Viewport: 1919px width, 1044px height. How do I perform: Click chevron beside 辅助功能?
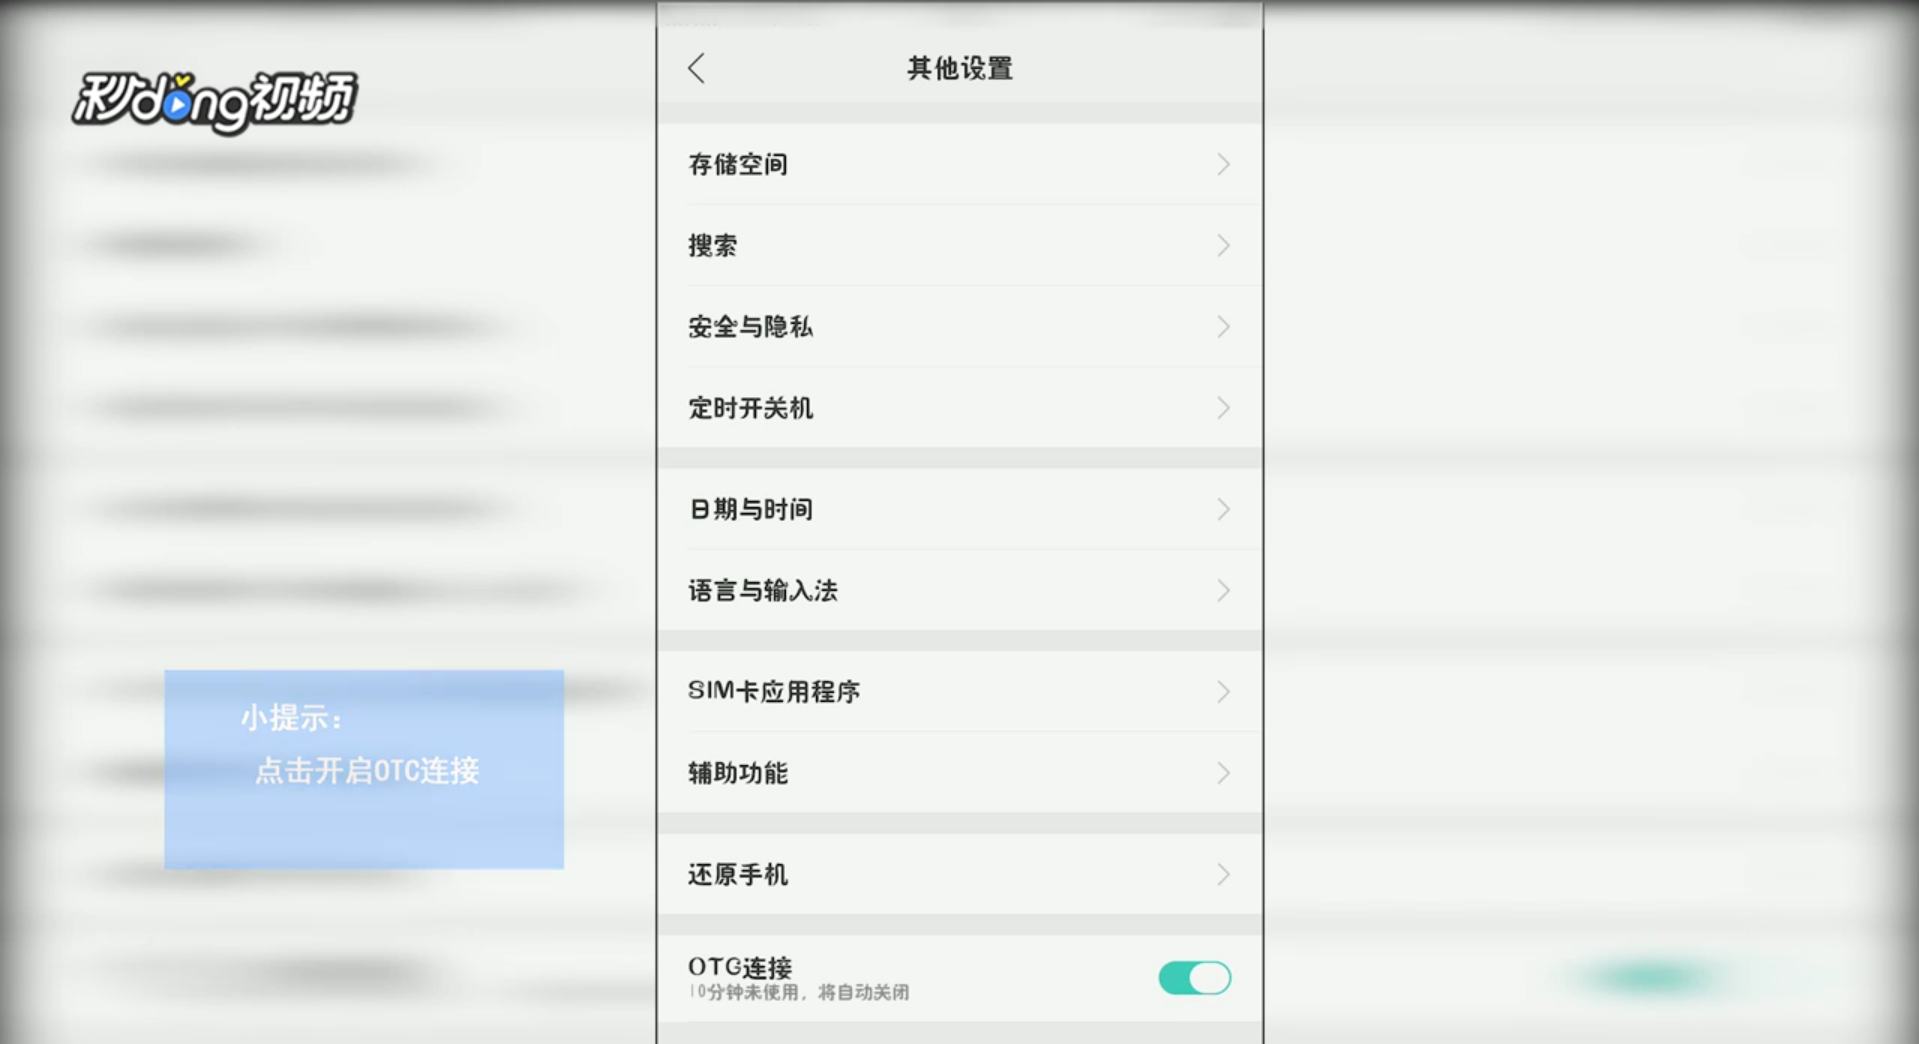tap(1223, 772)
